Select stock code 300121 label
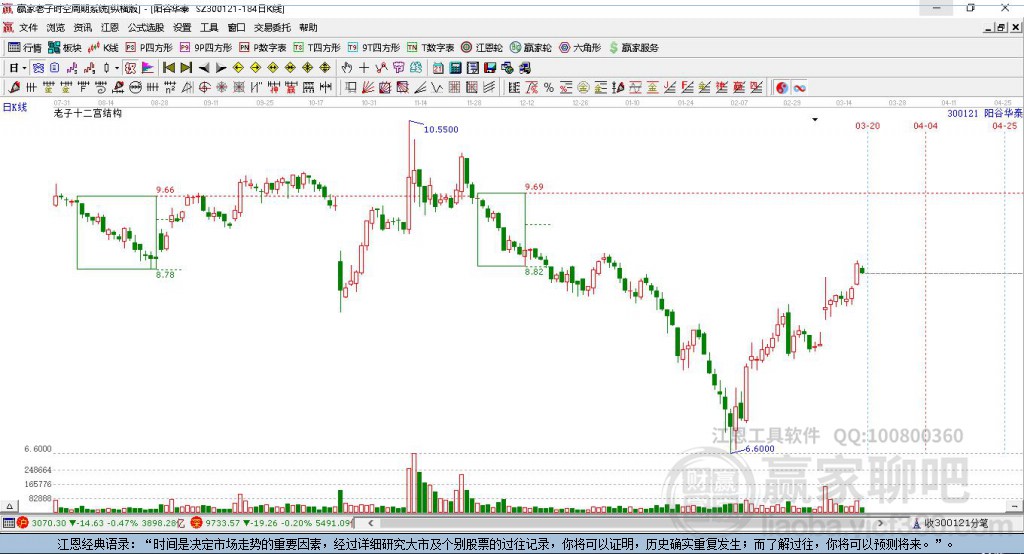The image size is (1024, 554). (x=963, y=113)
